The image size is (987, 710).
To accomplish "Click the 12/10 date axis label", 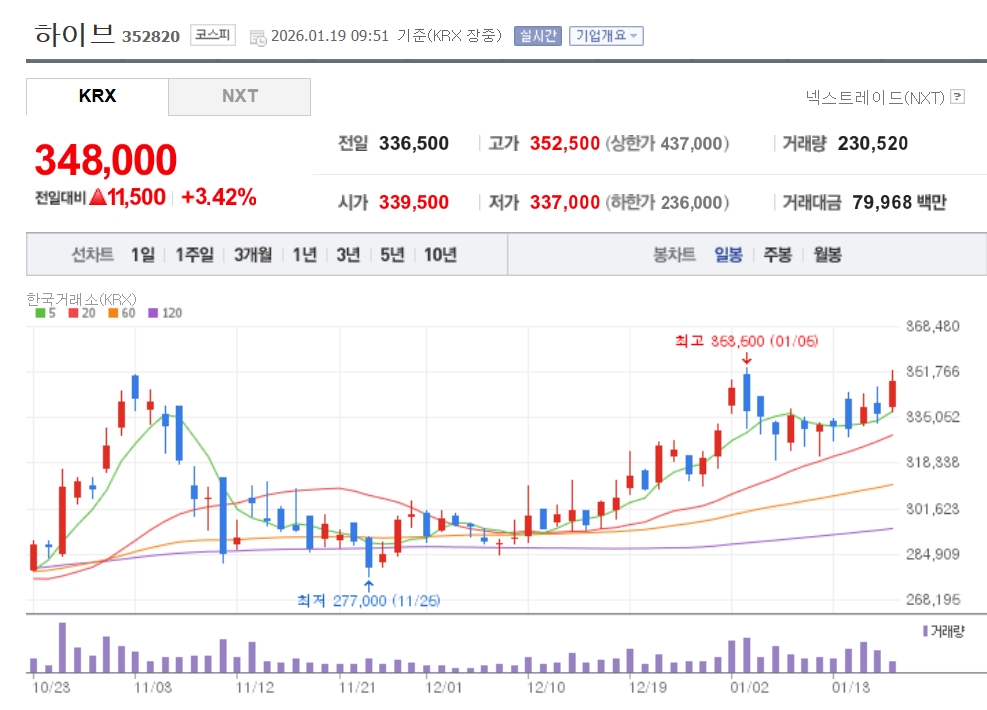I will pyautogui.click(x=546, y=687).
